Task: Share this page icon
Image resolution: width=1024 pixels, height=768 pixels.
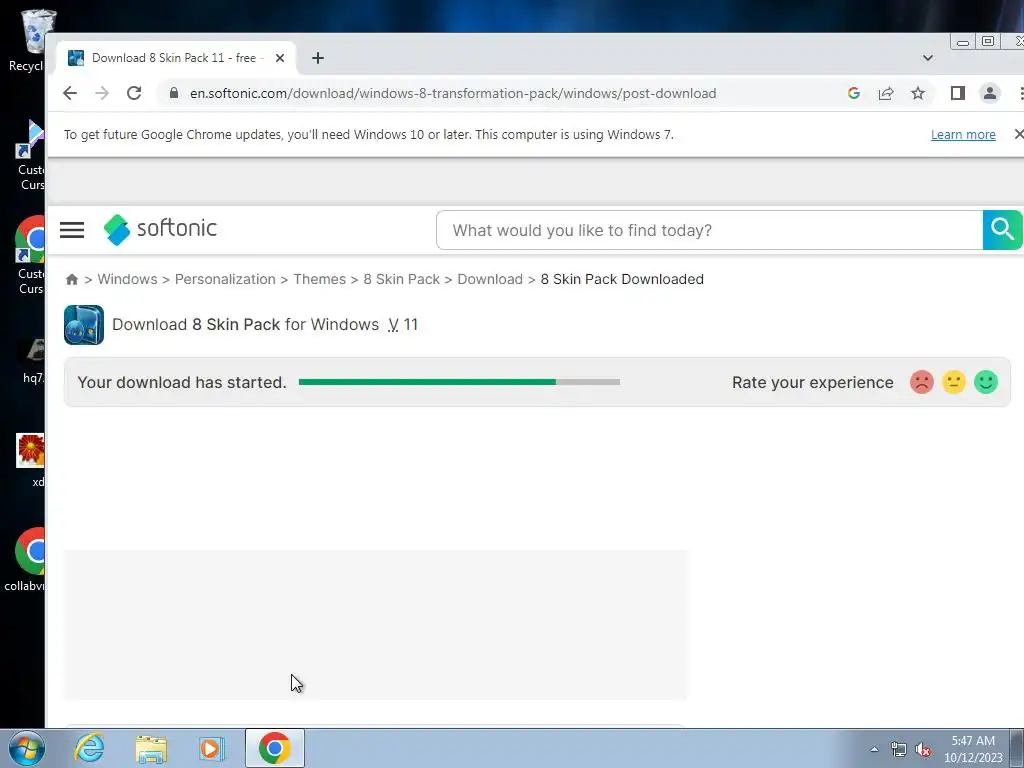Action: (x=886, y=93)
